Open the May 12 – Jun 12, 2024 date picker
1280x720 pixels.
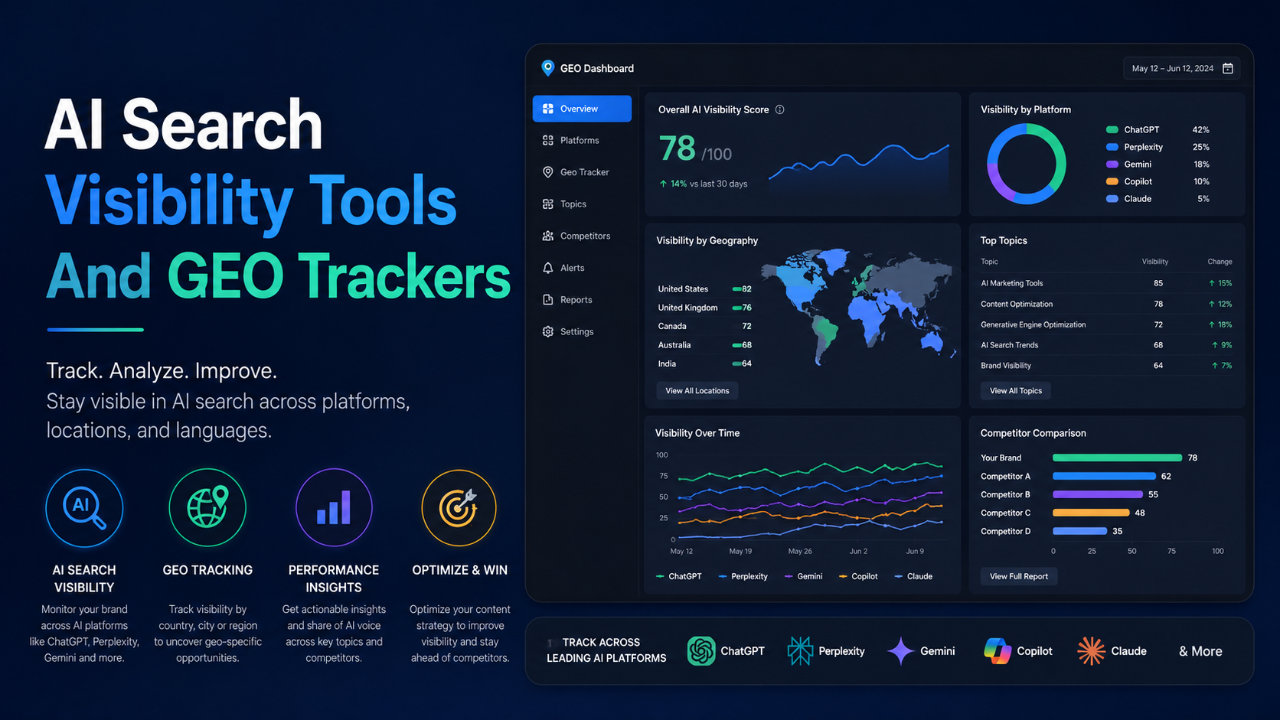click(1183, 68)
